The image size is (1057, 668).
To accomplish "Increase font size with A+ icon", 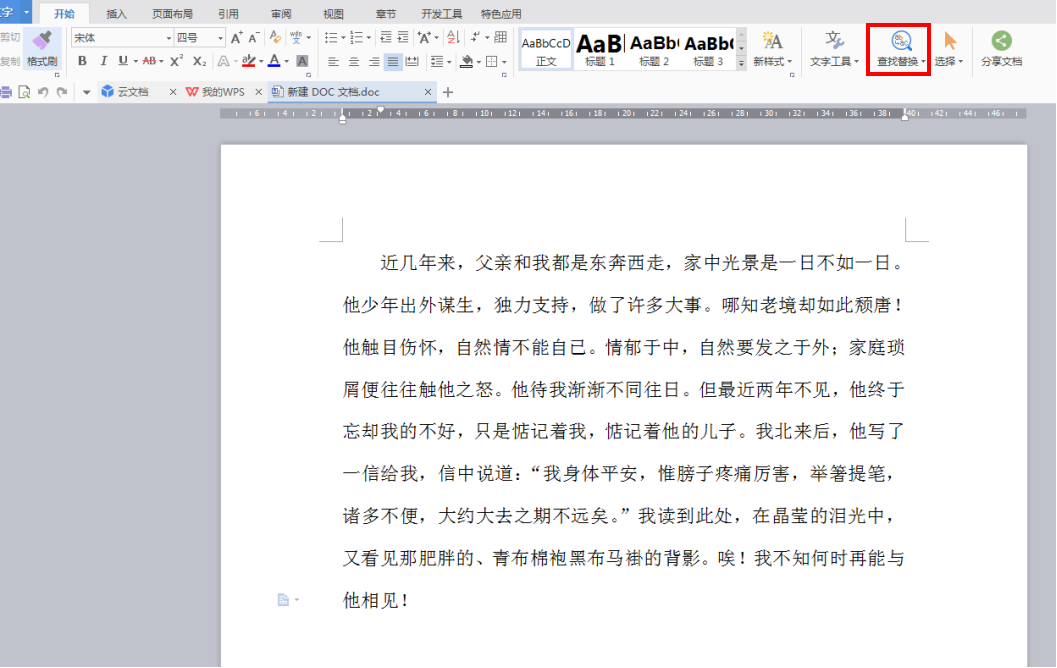I will (235, 37).
